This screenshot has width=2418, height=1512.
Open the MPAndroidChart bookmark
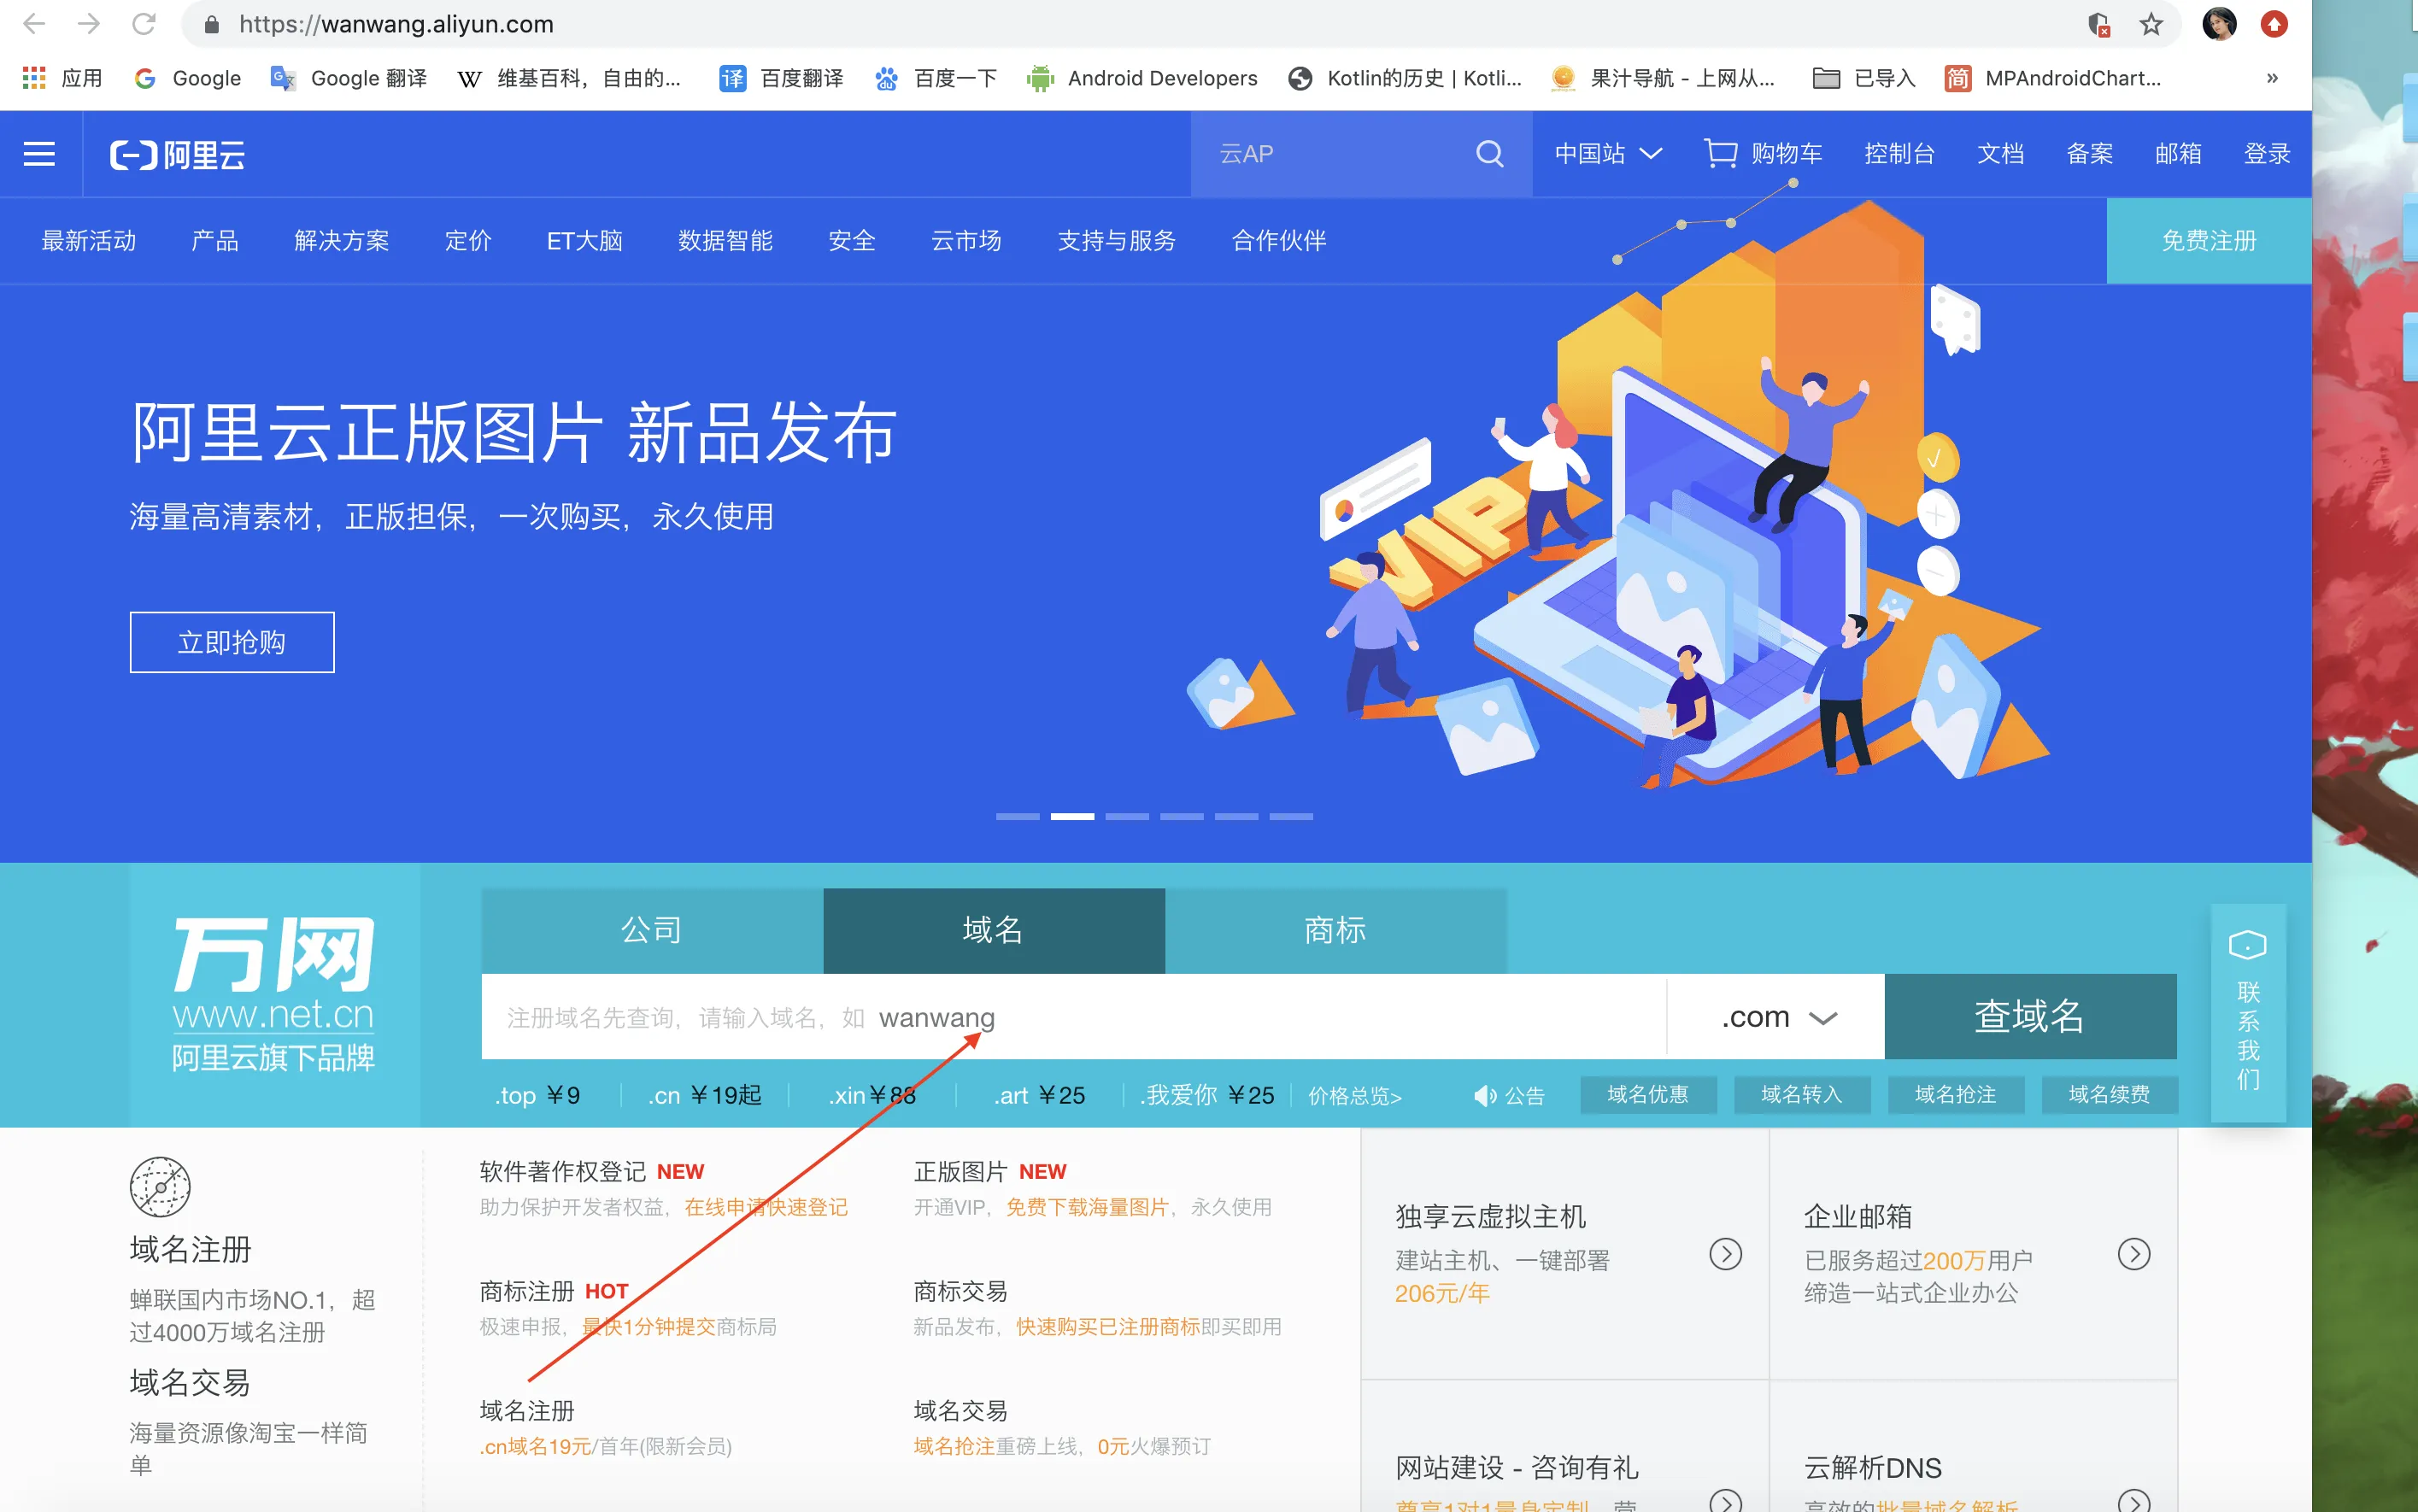[2053, 78]
